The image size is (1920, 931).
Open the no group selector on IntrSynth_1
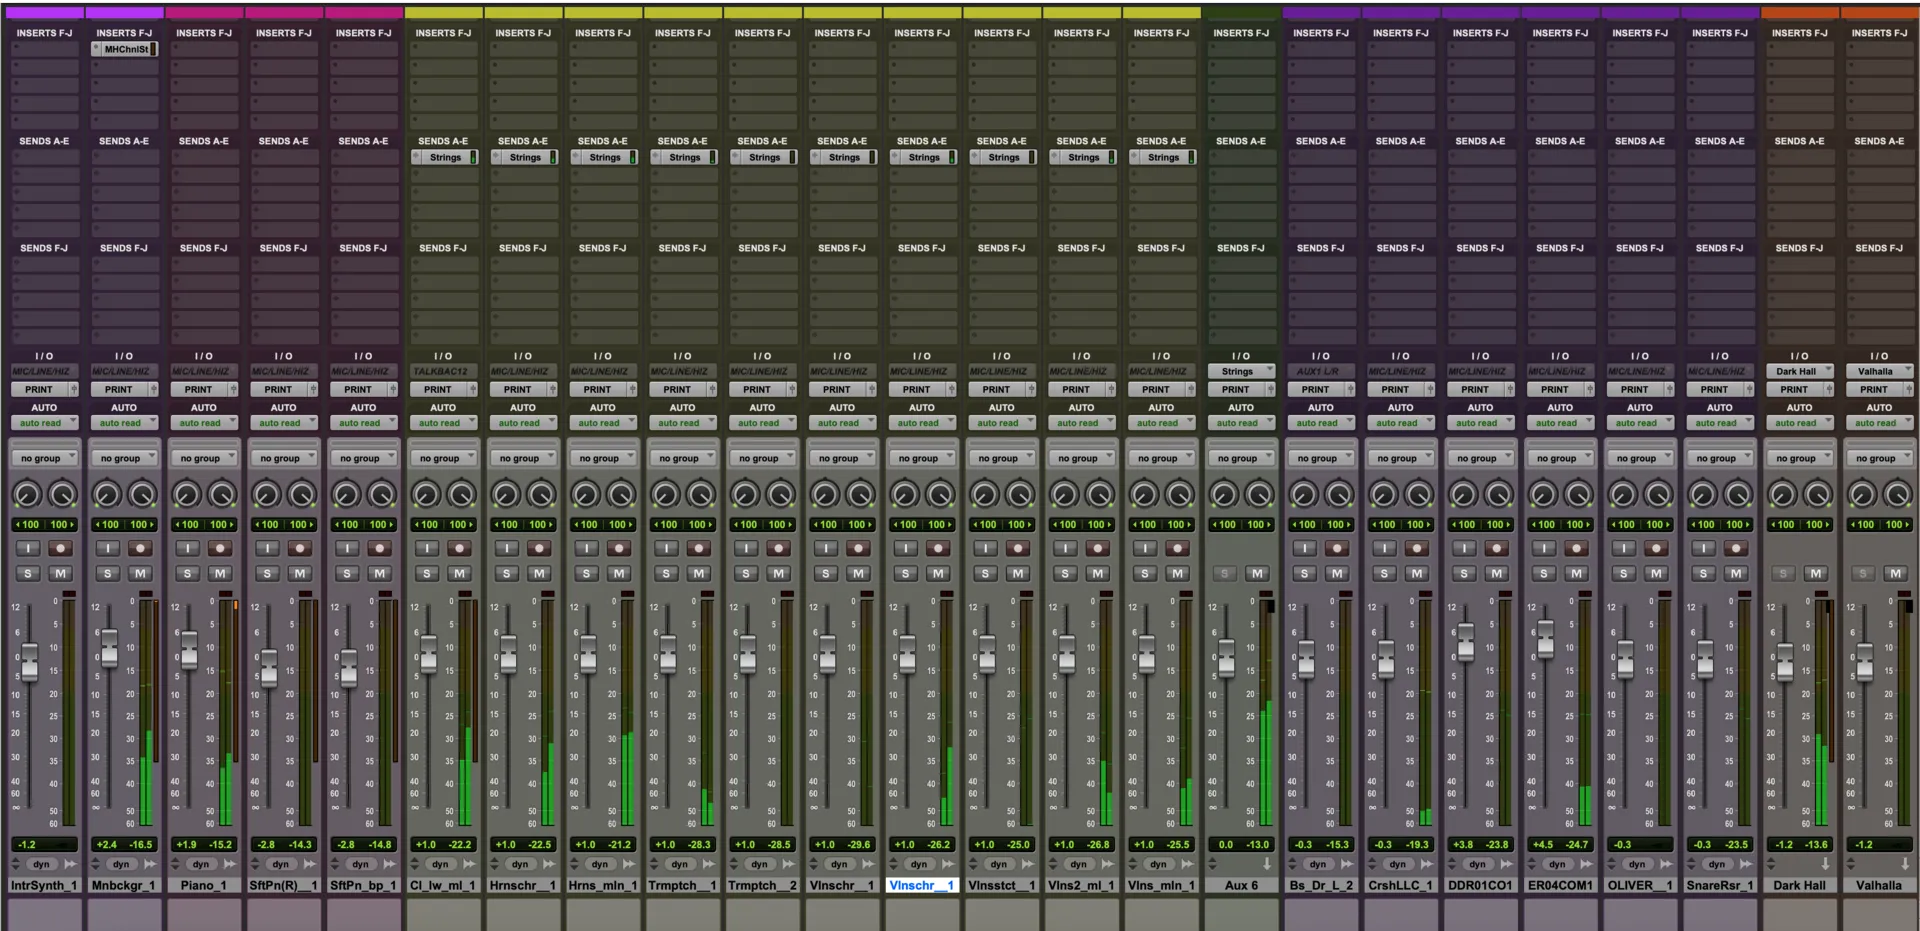[44, 457]
